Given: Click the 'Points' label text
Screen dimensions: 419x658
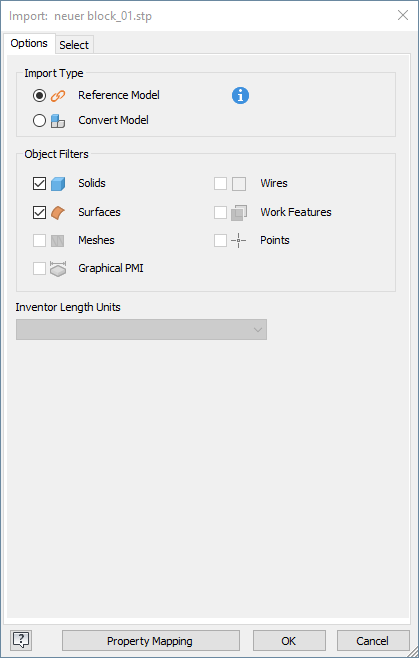Looking at the screenshot, I should point(275,240).
